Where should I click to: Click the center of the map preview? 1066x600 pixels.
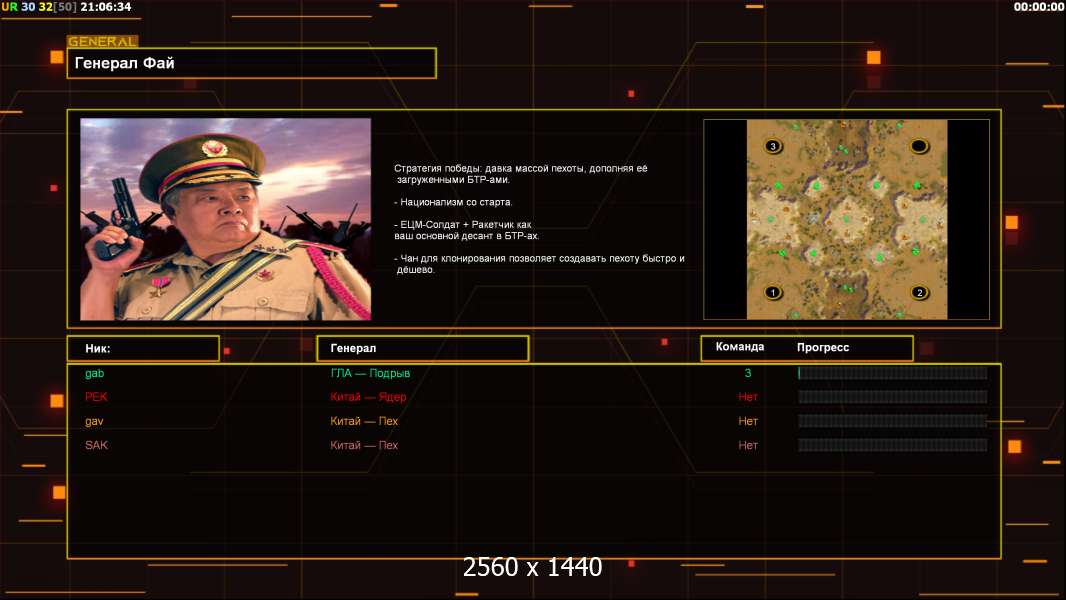point(846,219)
